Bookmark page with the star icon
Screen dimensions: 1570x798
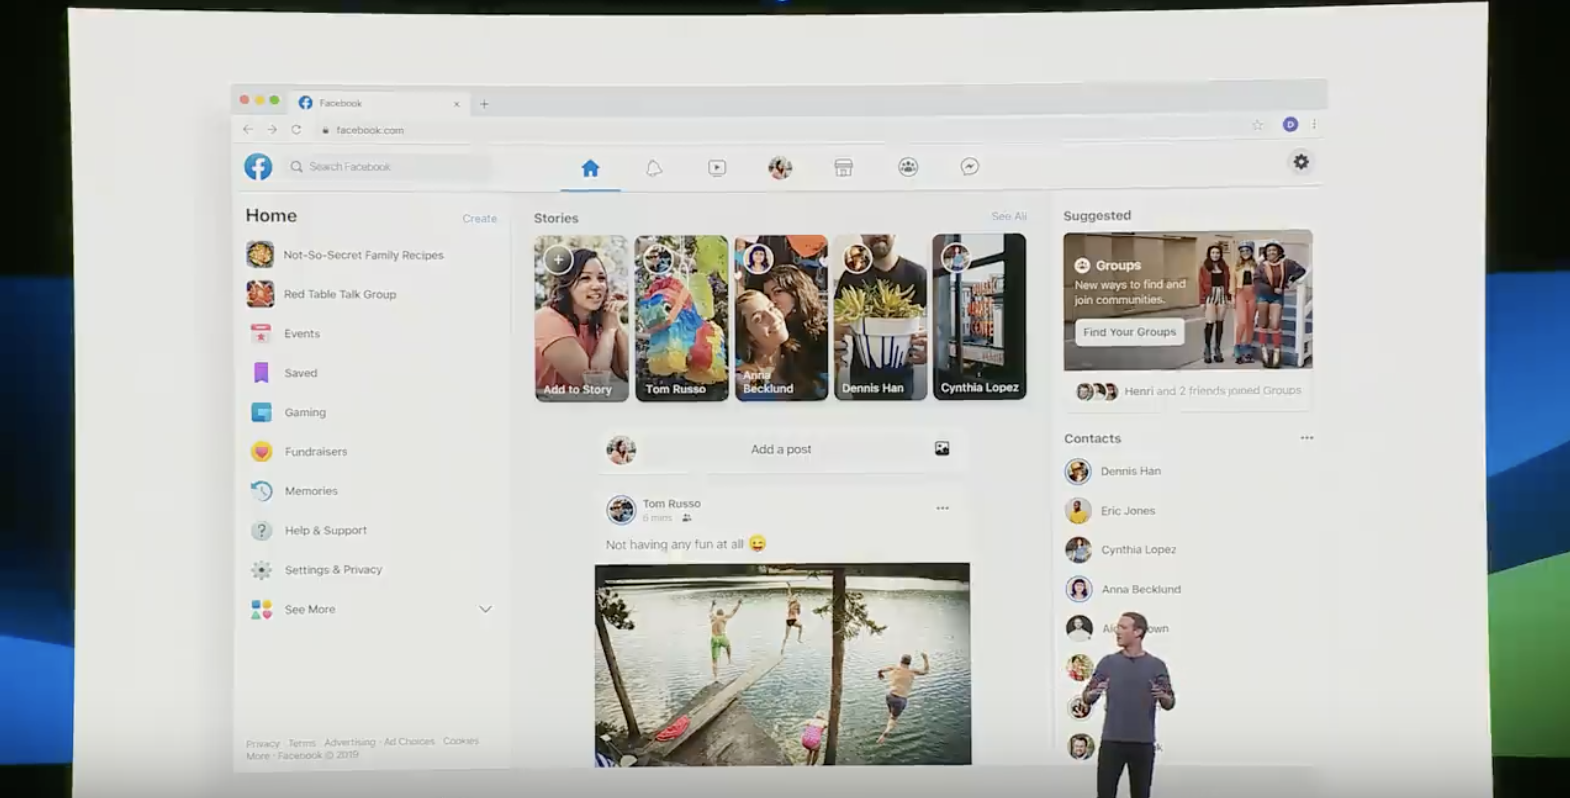(1257, 125)
